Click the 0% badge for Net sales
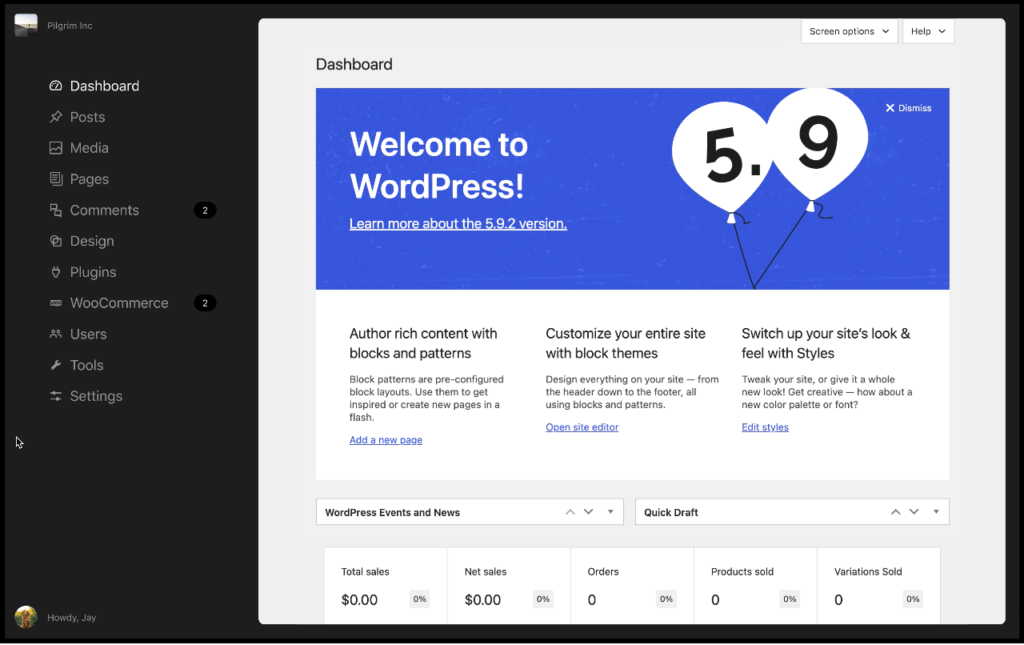 (543, 599)
